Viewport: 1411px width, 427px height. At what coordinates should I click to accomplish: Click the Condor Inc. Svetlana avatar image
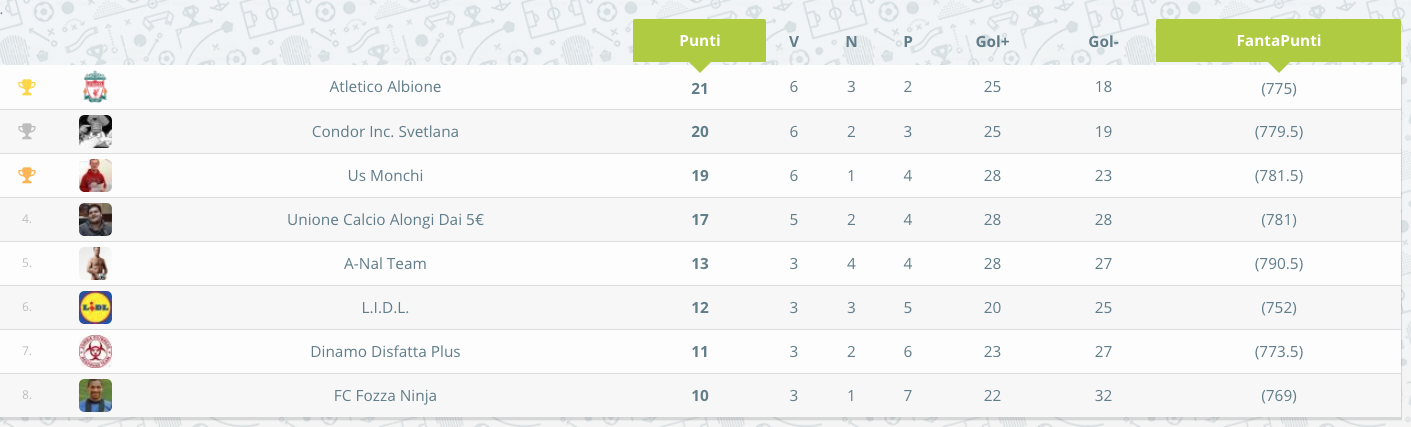click(x=95, y=131)
